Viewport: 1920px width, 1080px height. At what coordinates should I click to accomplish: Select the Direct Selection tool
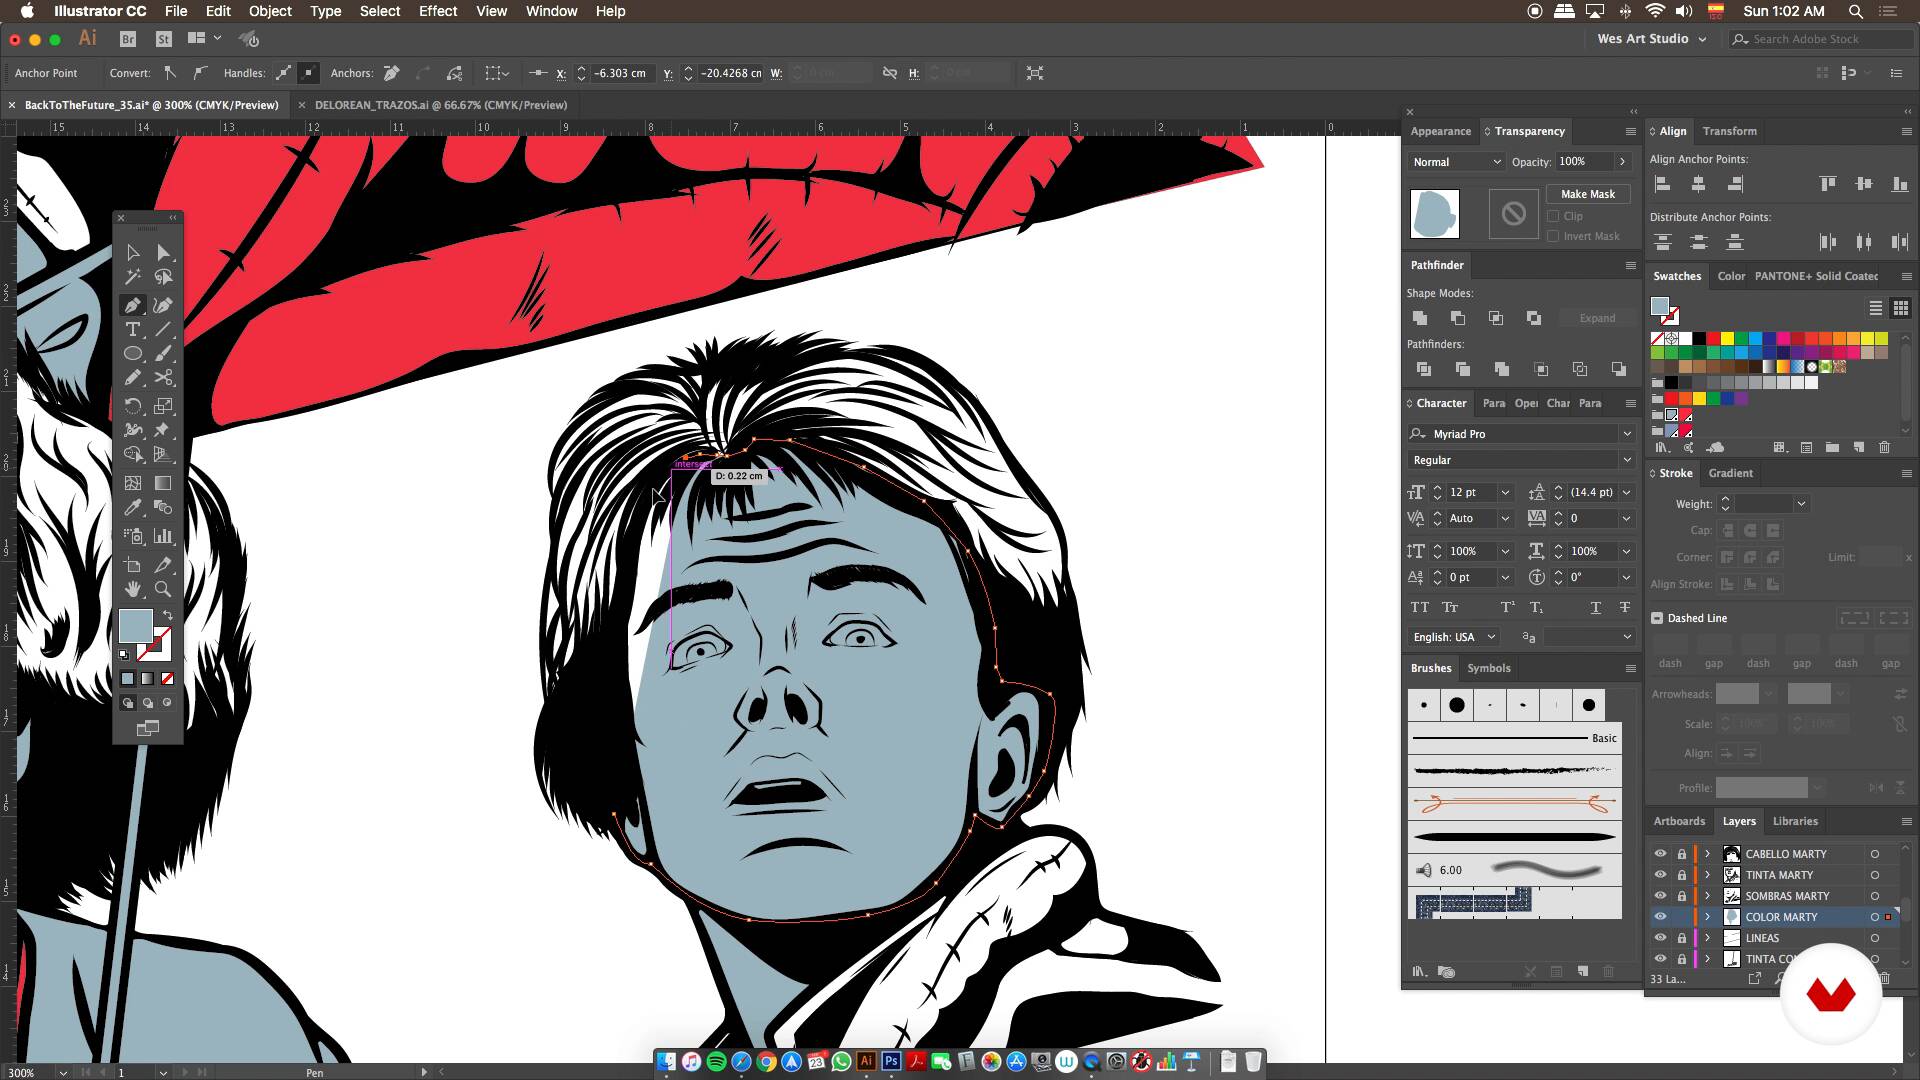[164, 253]
